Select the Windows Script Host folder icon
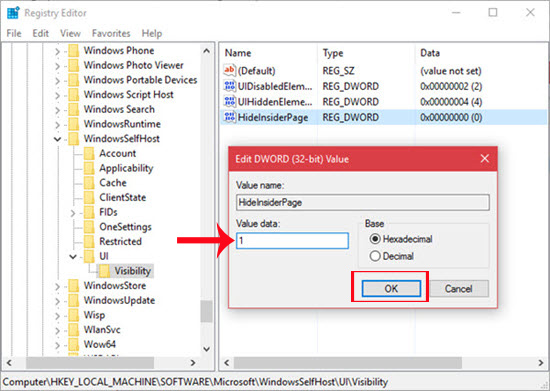550x391 pixels. pyautogui.click(x=73, y=95)
